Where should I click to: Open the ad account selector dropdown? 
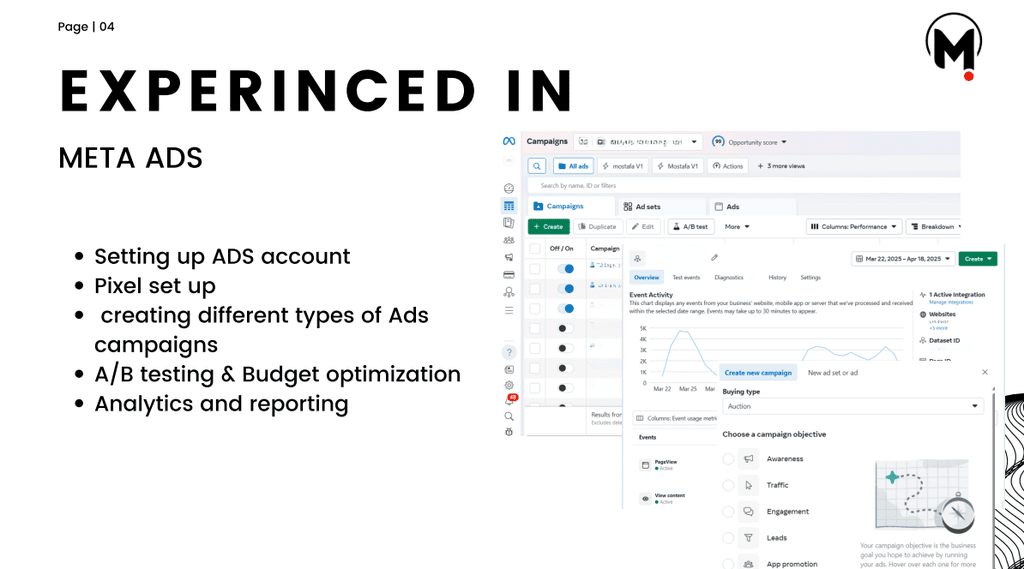638,142
